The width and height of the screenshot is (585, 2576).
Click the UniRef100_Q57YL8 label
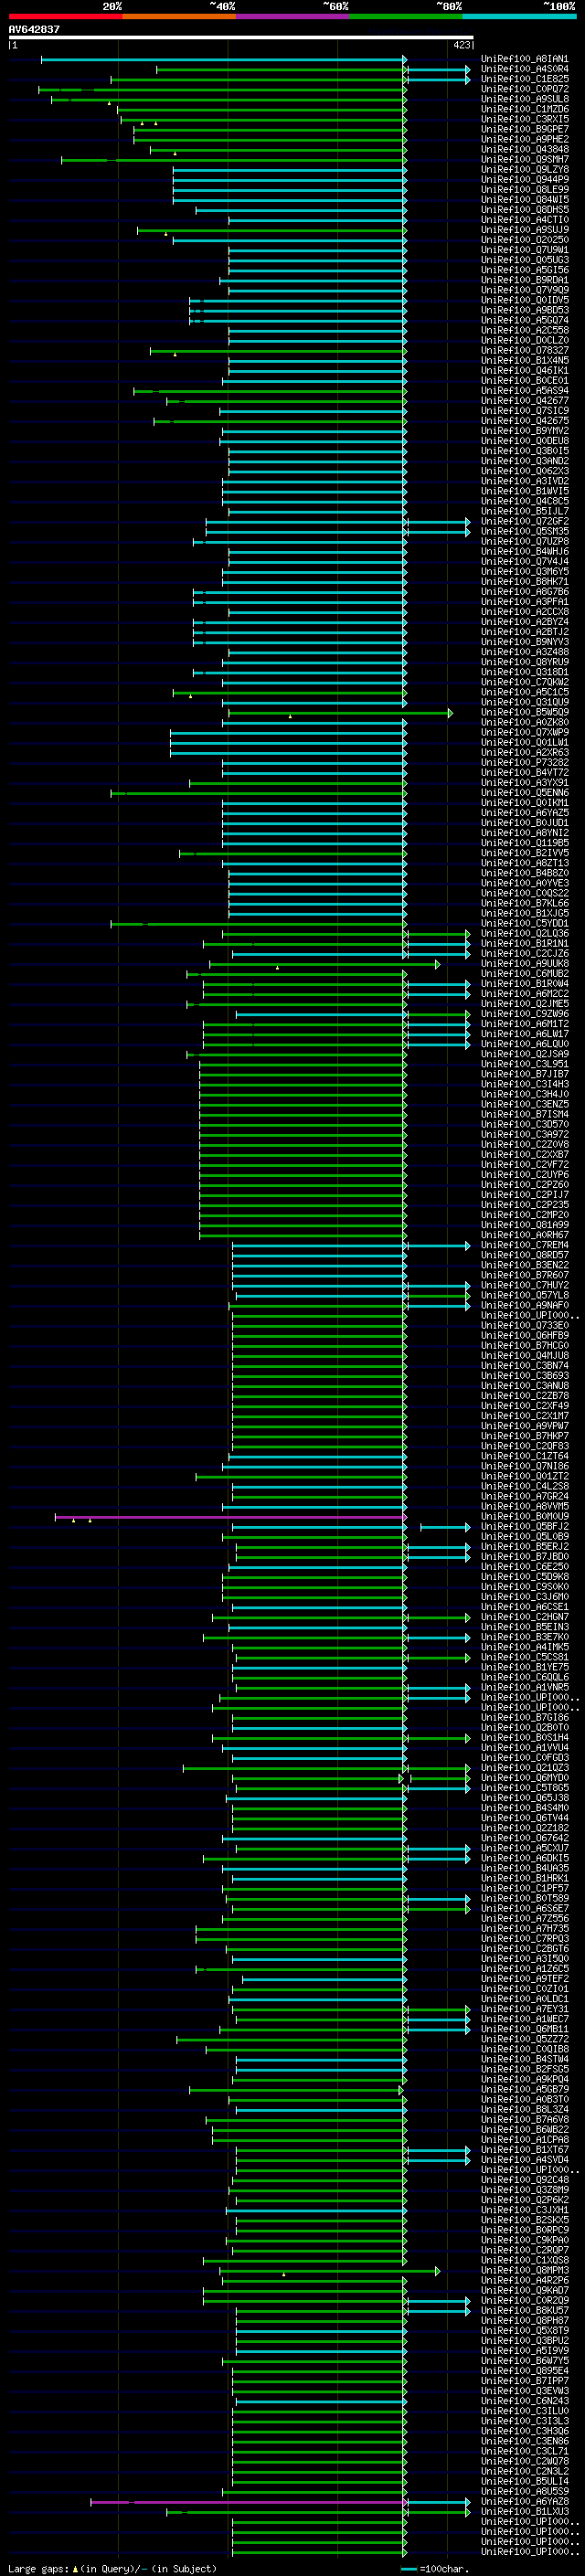pyautogui.click(x=525, y=1296)
